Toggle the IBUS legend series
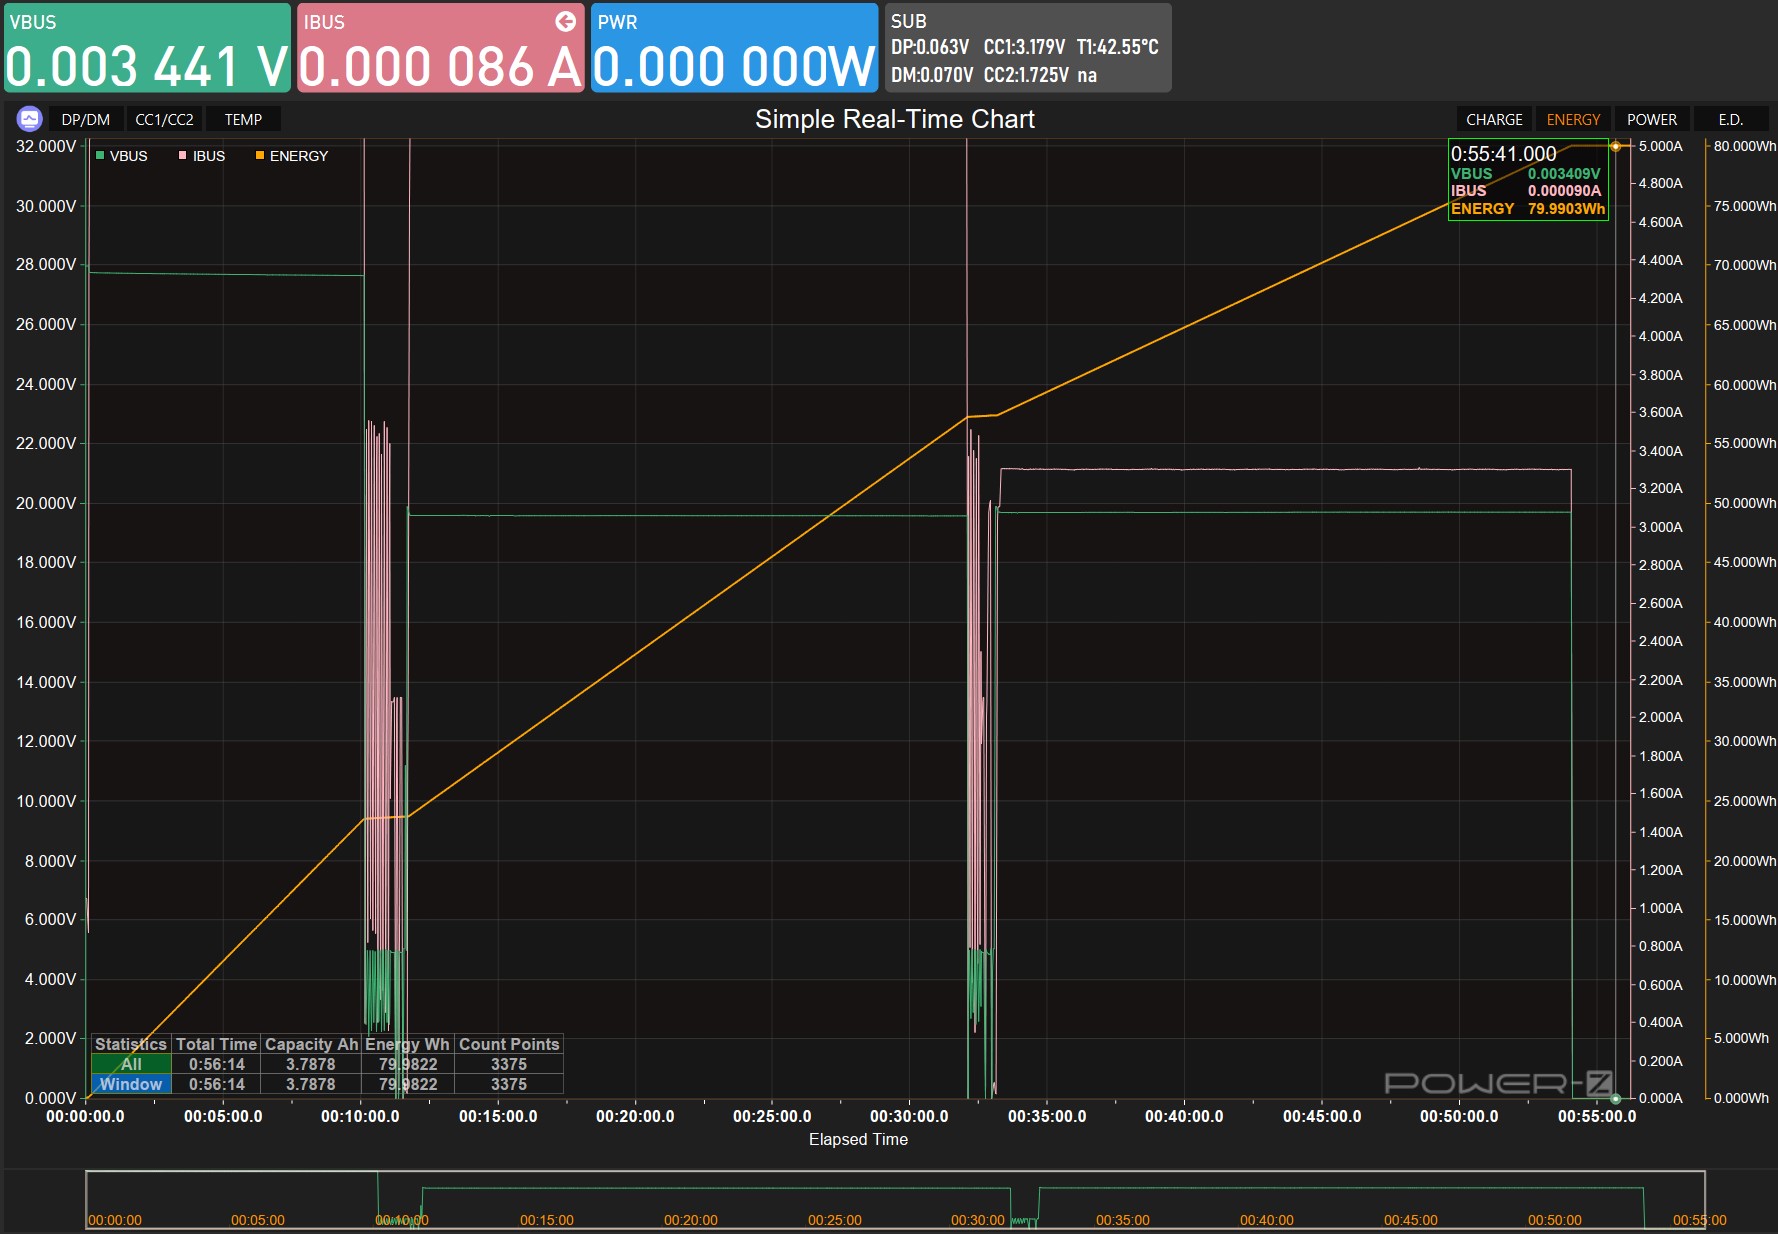This screenshot has height=1234, width=1778. coord(202,156)
